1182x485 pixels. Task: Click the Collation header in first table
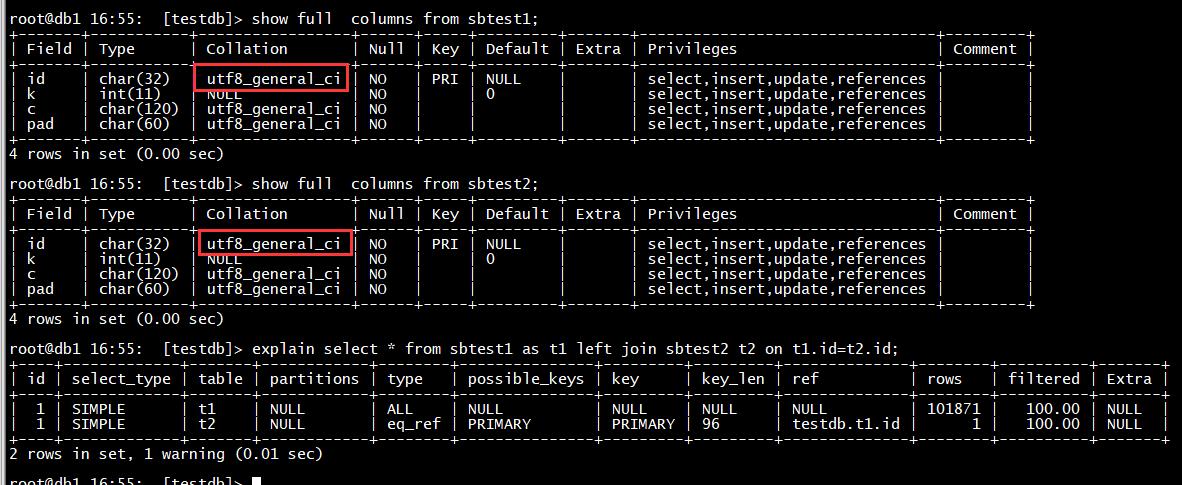click(247, 49)
